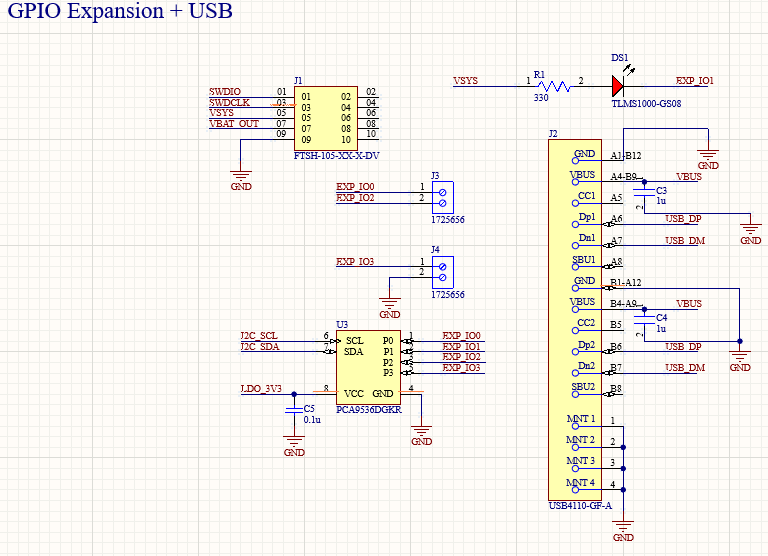Select the J3 terminal block symbol
This screenshot has width=768, height=556.
pyautogui.click(x=443, y=197)
